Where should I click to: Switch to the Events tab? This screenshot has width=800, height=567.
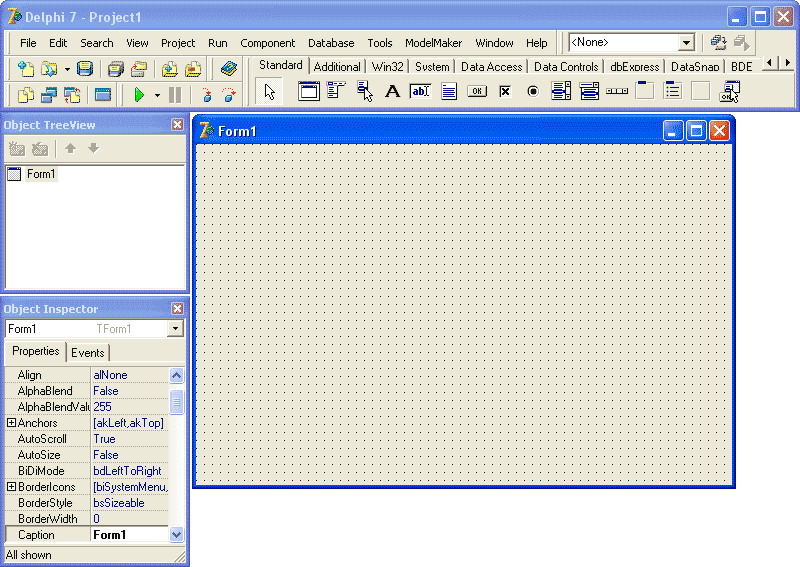pyautogui.click(x=88, y=353)
